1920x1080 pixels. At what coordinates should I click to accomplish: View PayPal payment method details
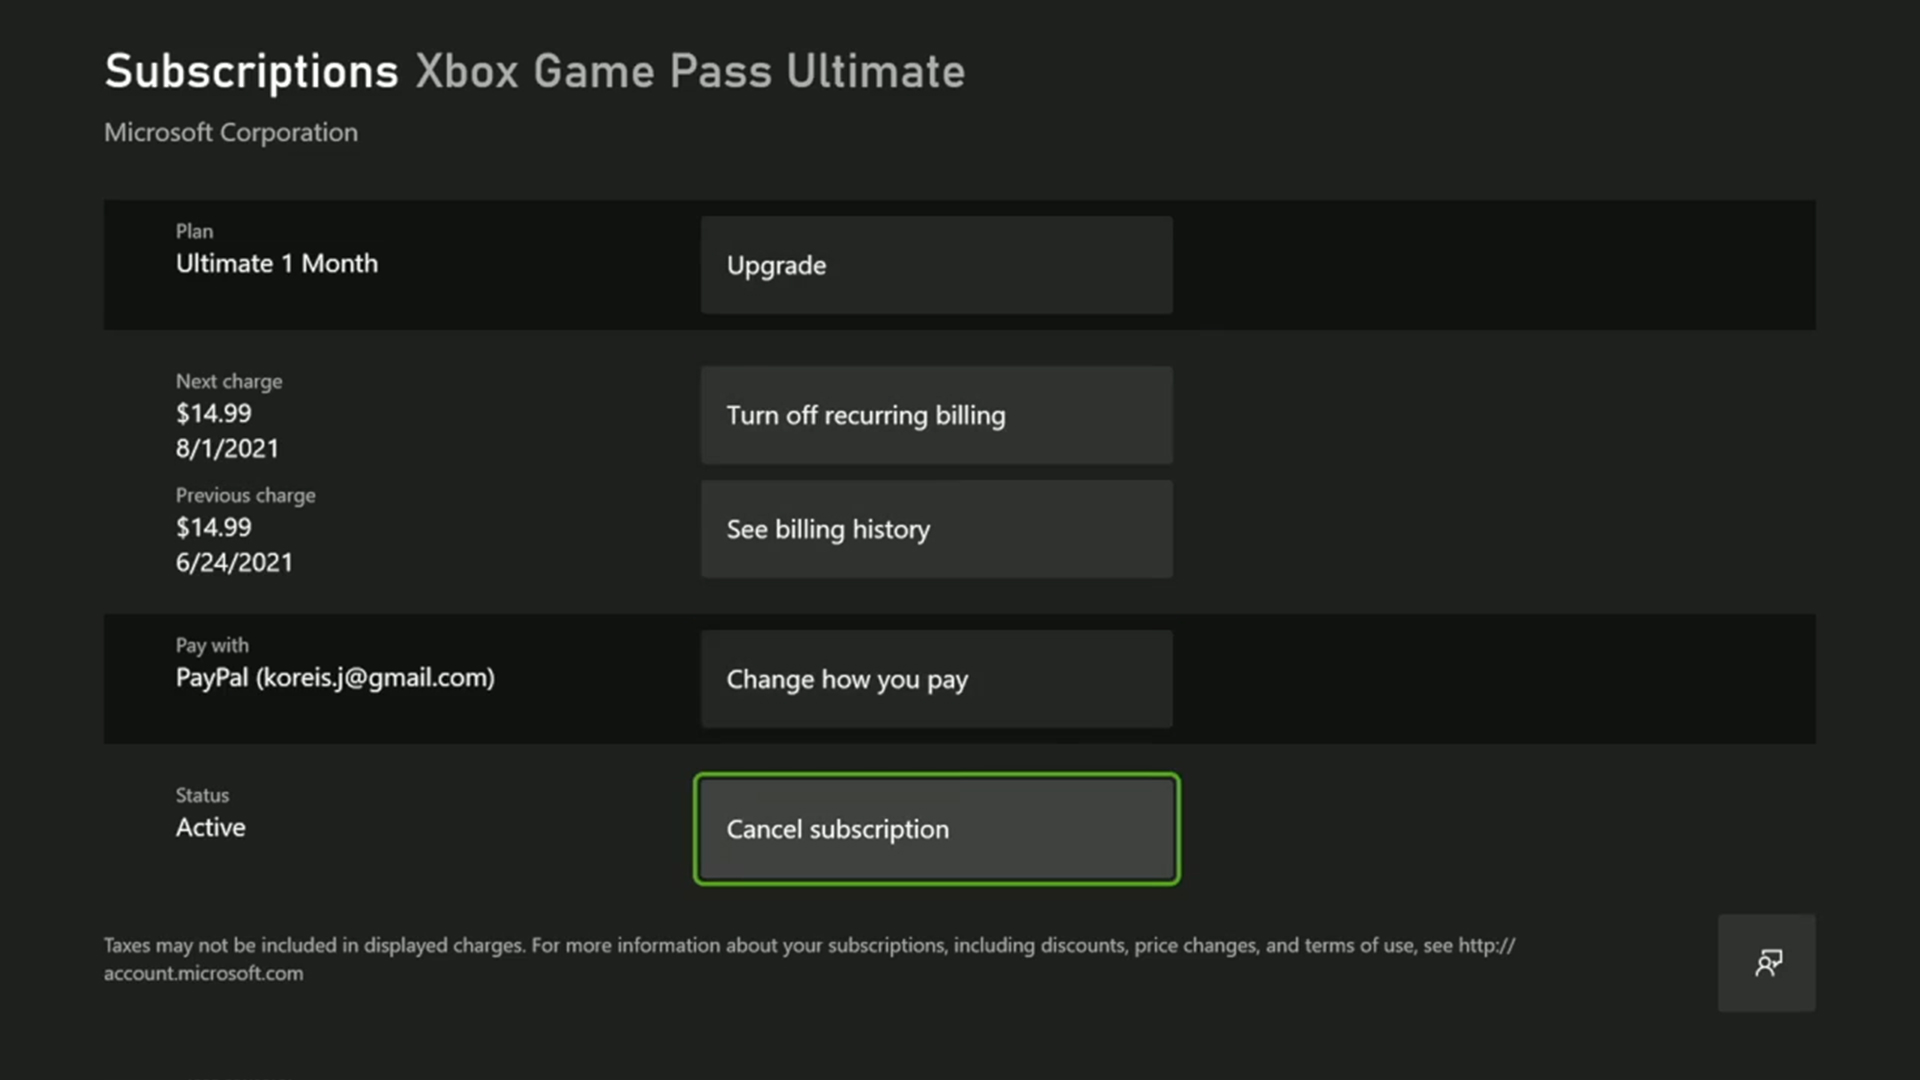[x=335, y=676]
